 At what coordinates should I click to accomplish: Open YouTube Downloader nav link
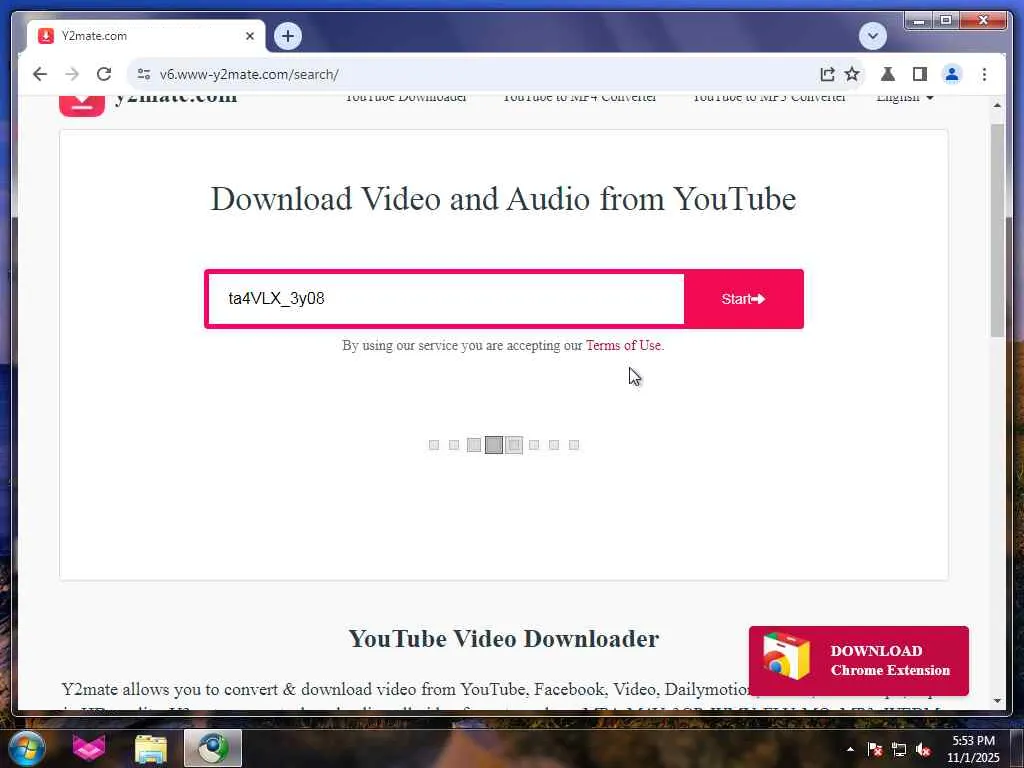coord(406,98)
